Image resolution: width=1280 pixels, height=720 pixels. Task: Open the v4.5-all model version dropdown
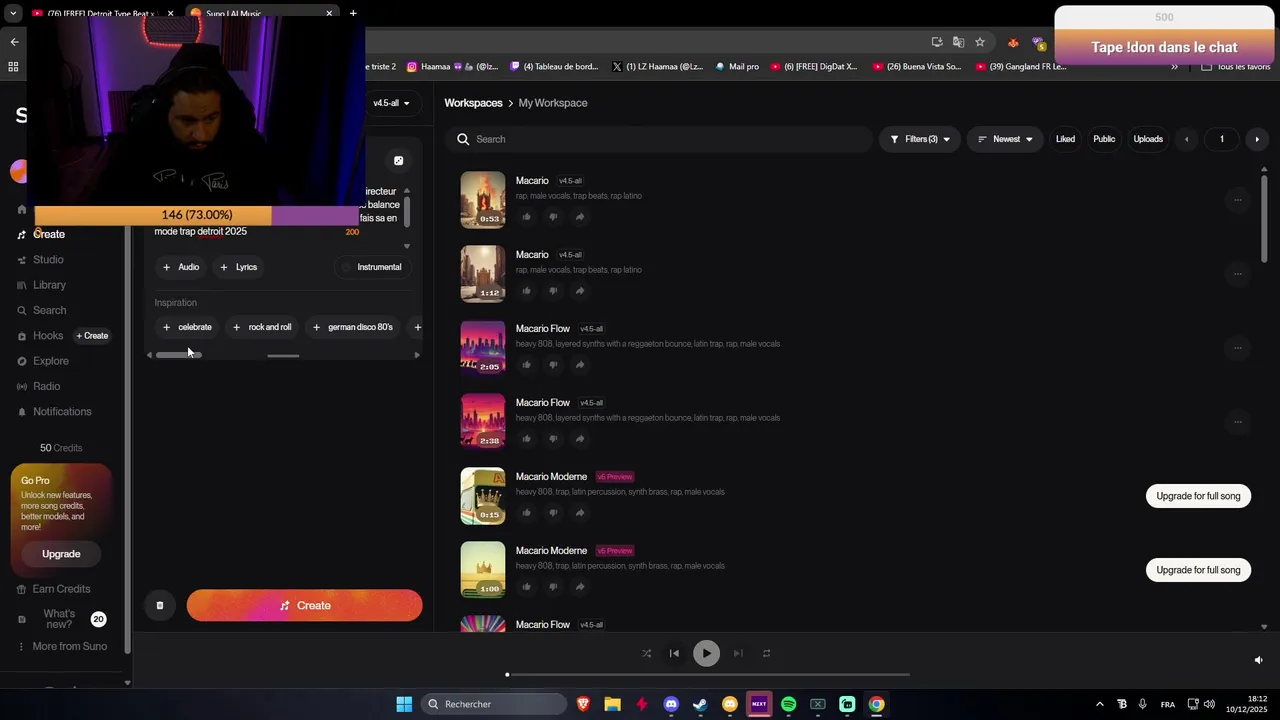click(x=391, y=103)
